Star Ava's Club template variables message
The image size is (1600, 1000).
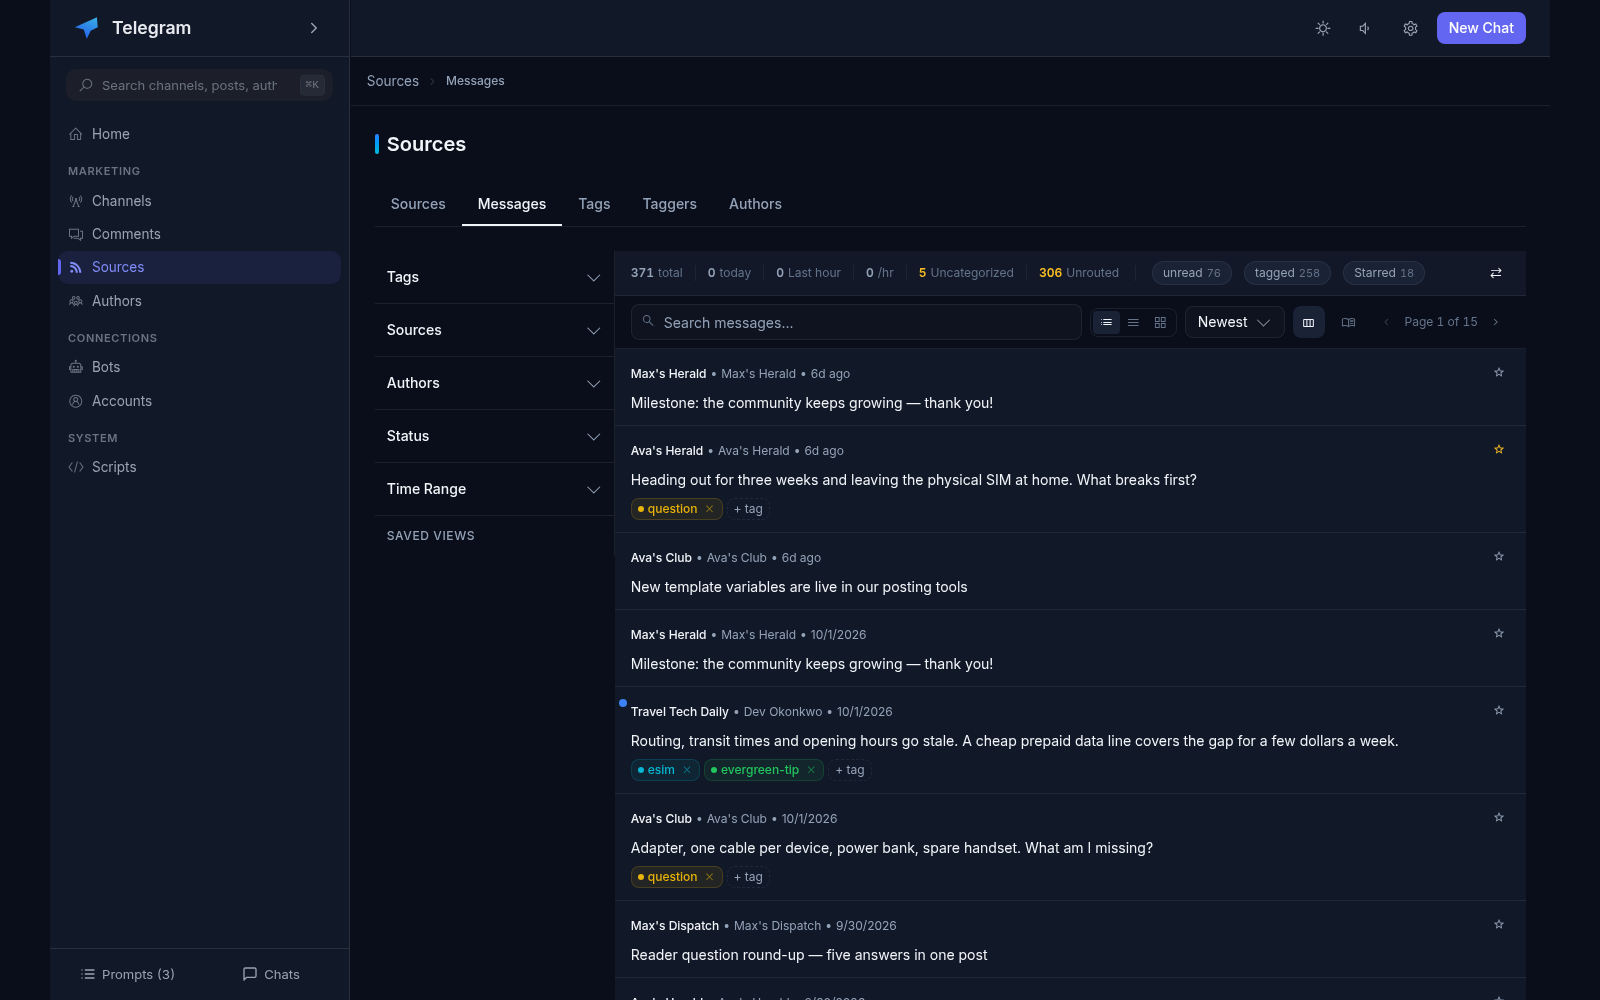coord(1499,556)
